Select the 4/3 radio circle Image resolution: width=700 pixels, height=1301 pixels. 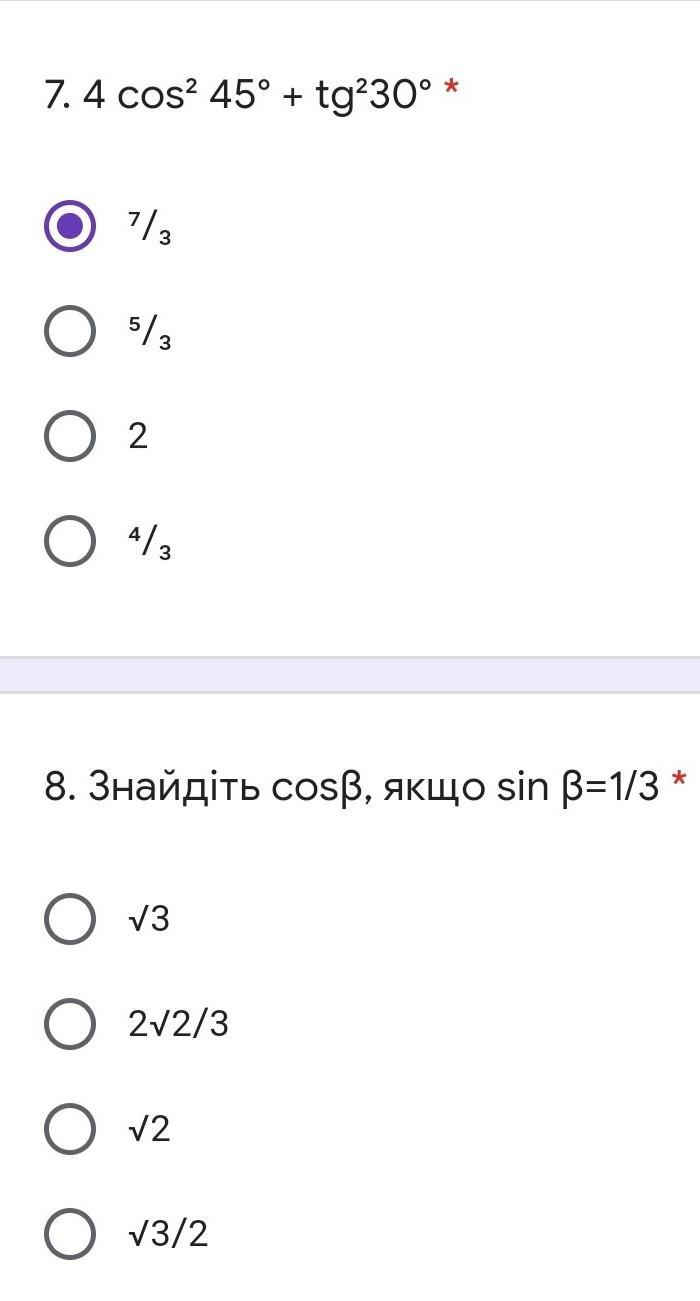pos(70,541)
